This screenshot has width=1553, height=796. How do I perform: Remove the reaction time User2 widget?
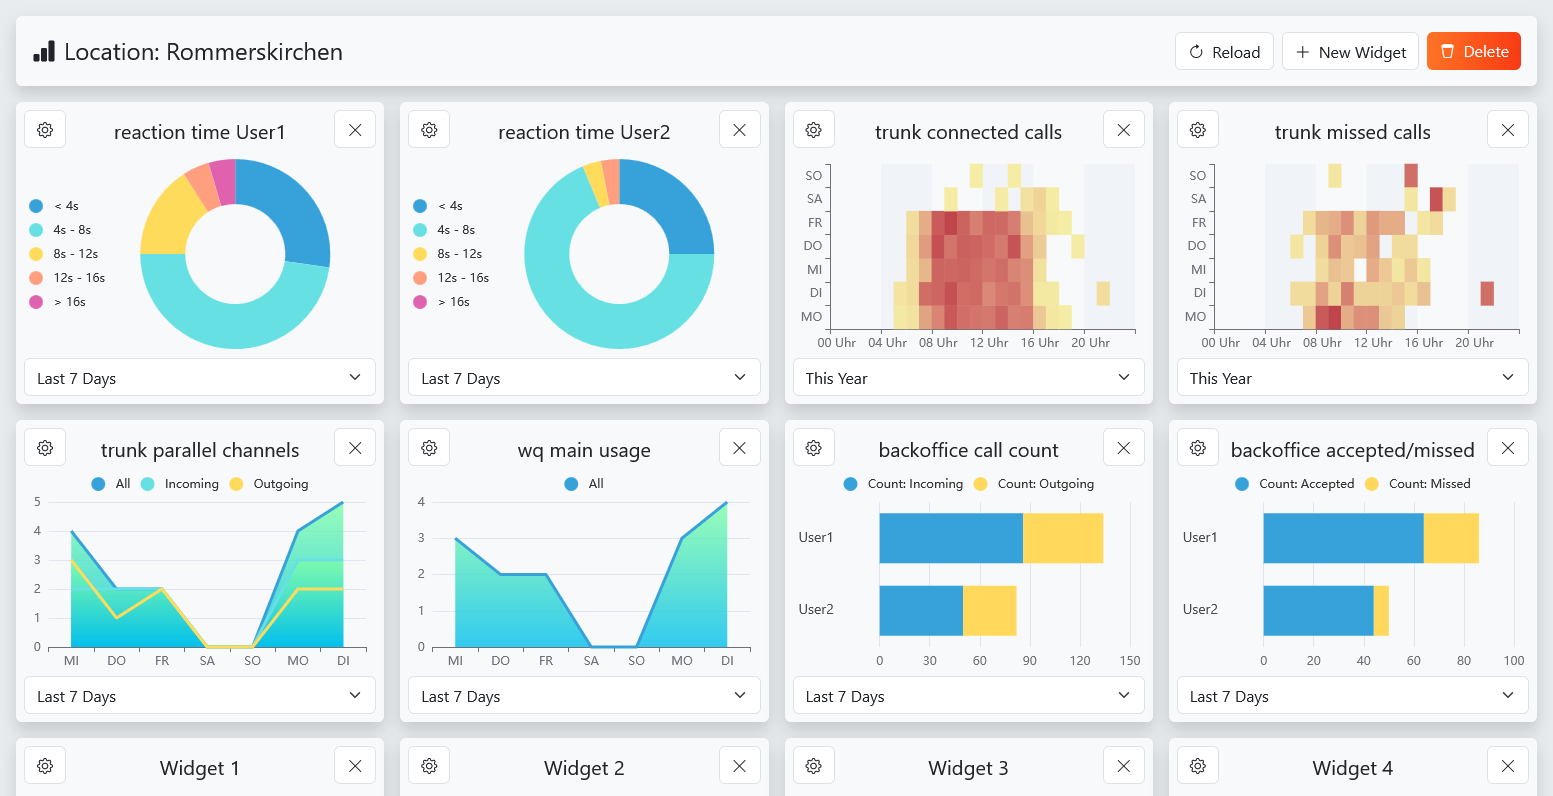(x=740, y=130)
